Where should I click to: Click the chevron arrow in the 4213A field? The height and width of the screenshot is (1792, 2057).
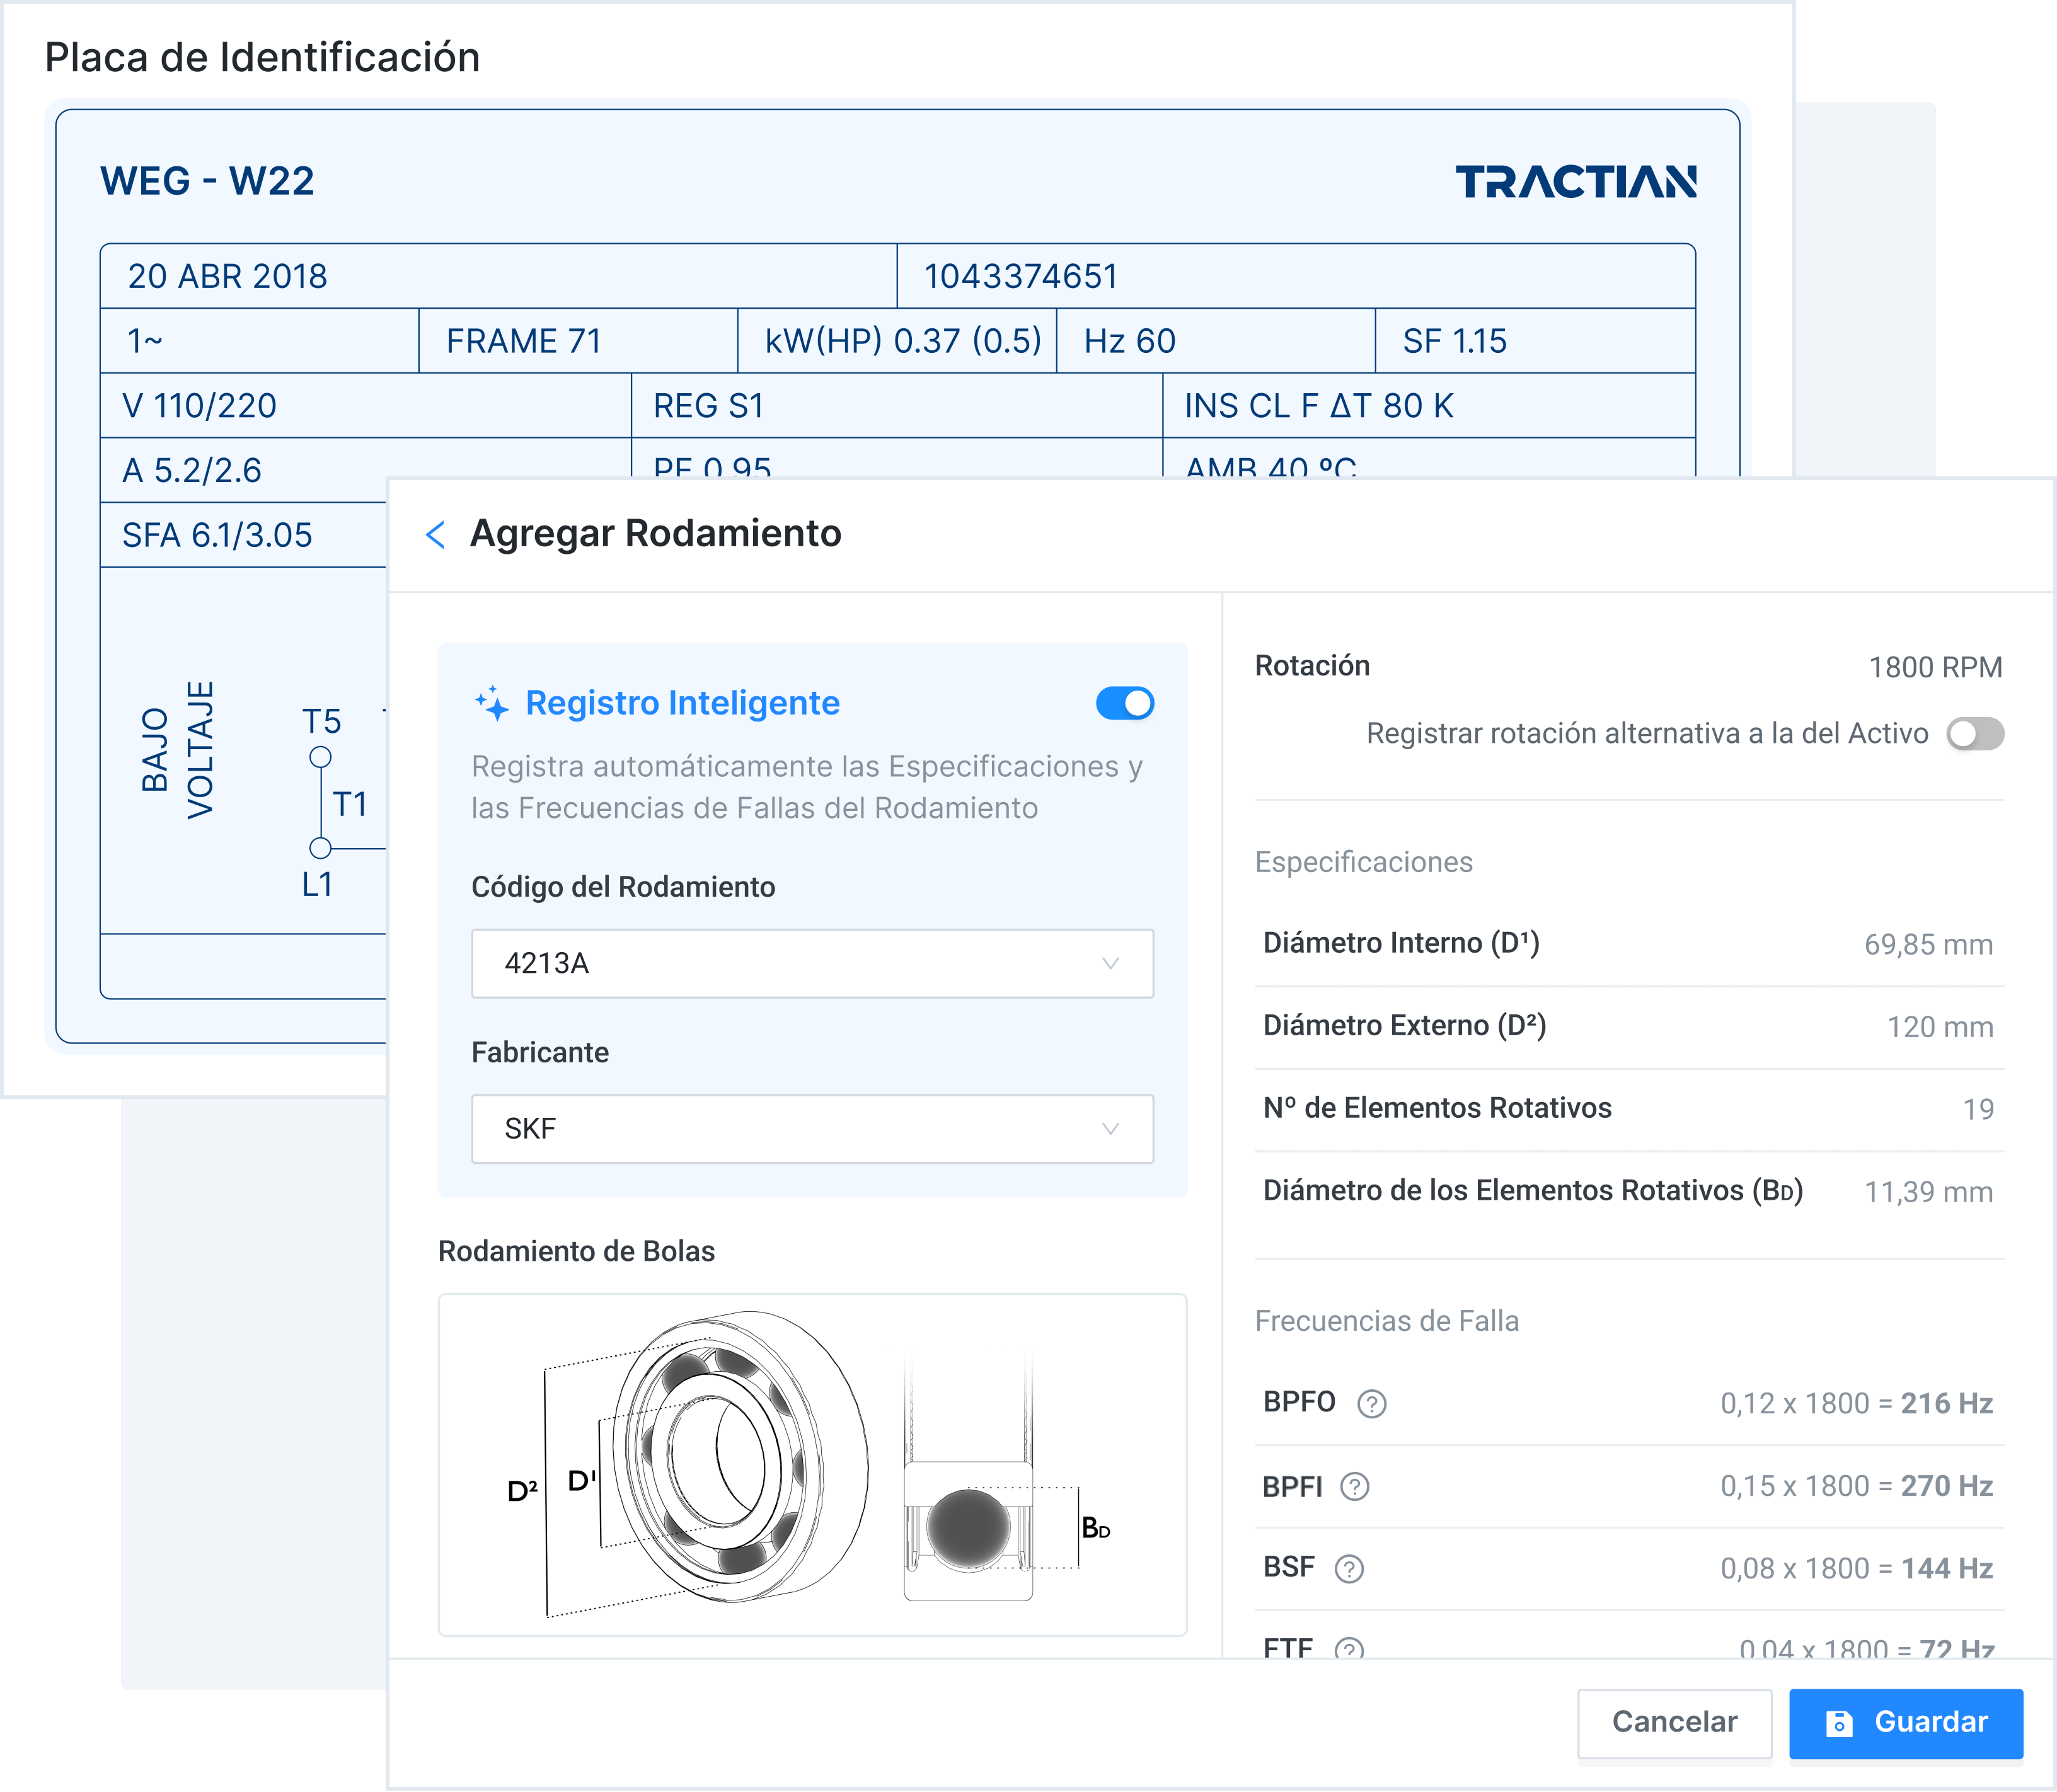pos(1109,963)
